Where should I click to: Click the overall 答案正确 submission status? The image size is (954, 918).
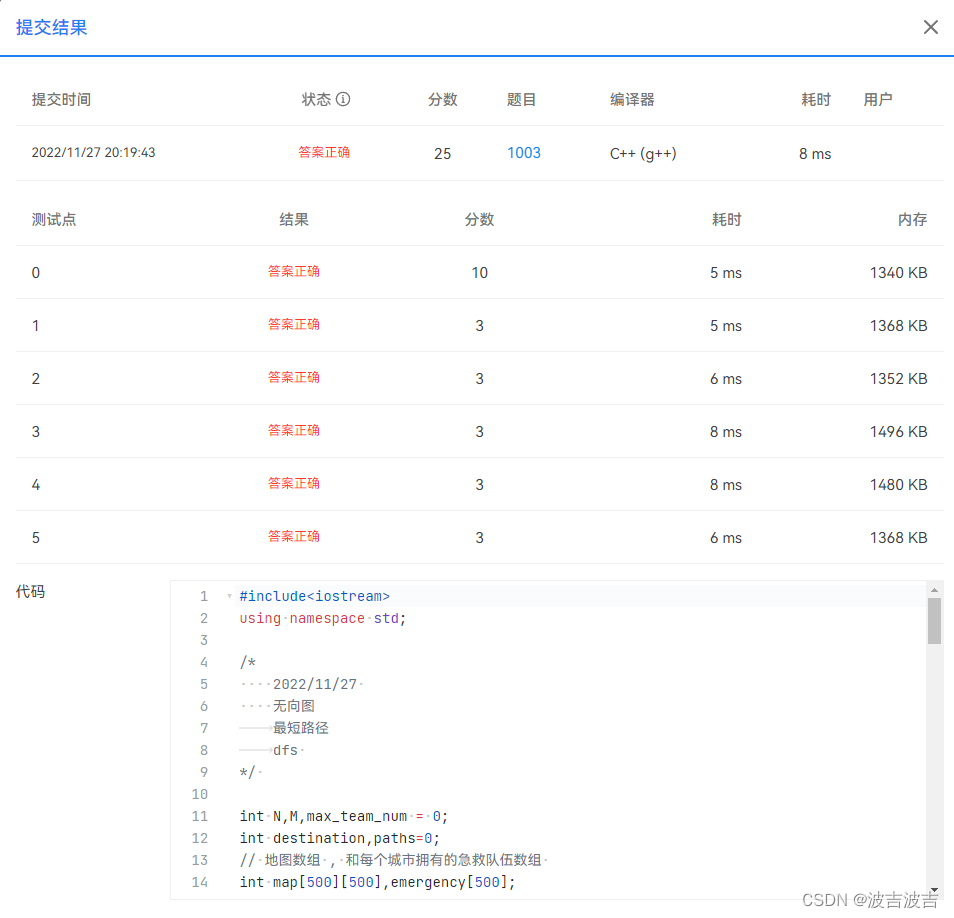[x=324, y=154]
